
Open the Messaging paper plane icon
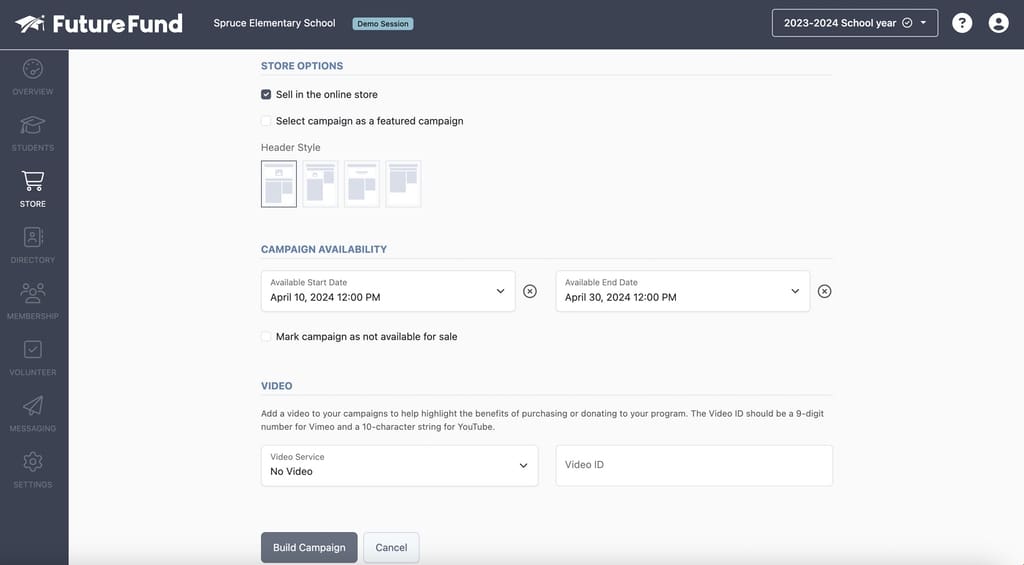(x=33, y=406)
